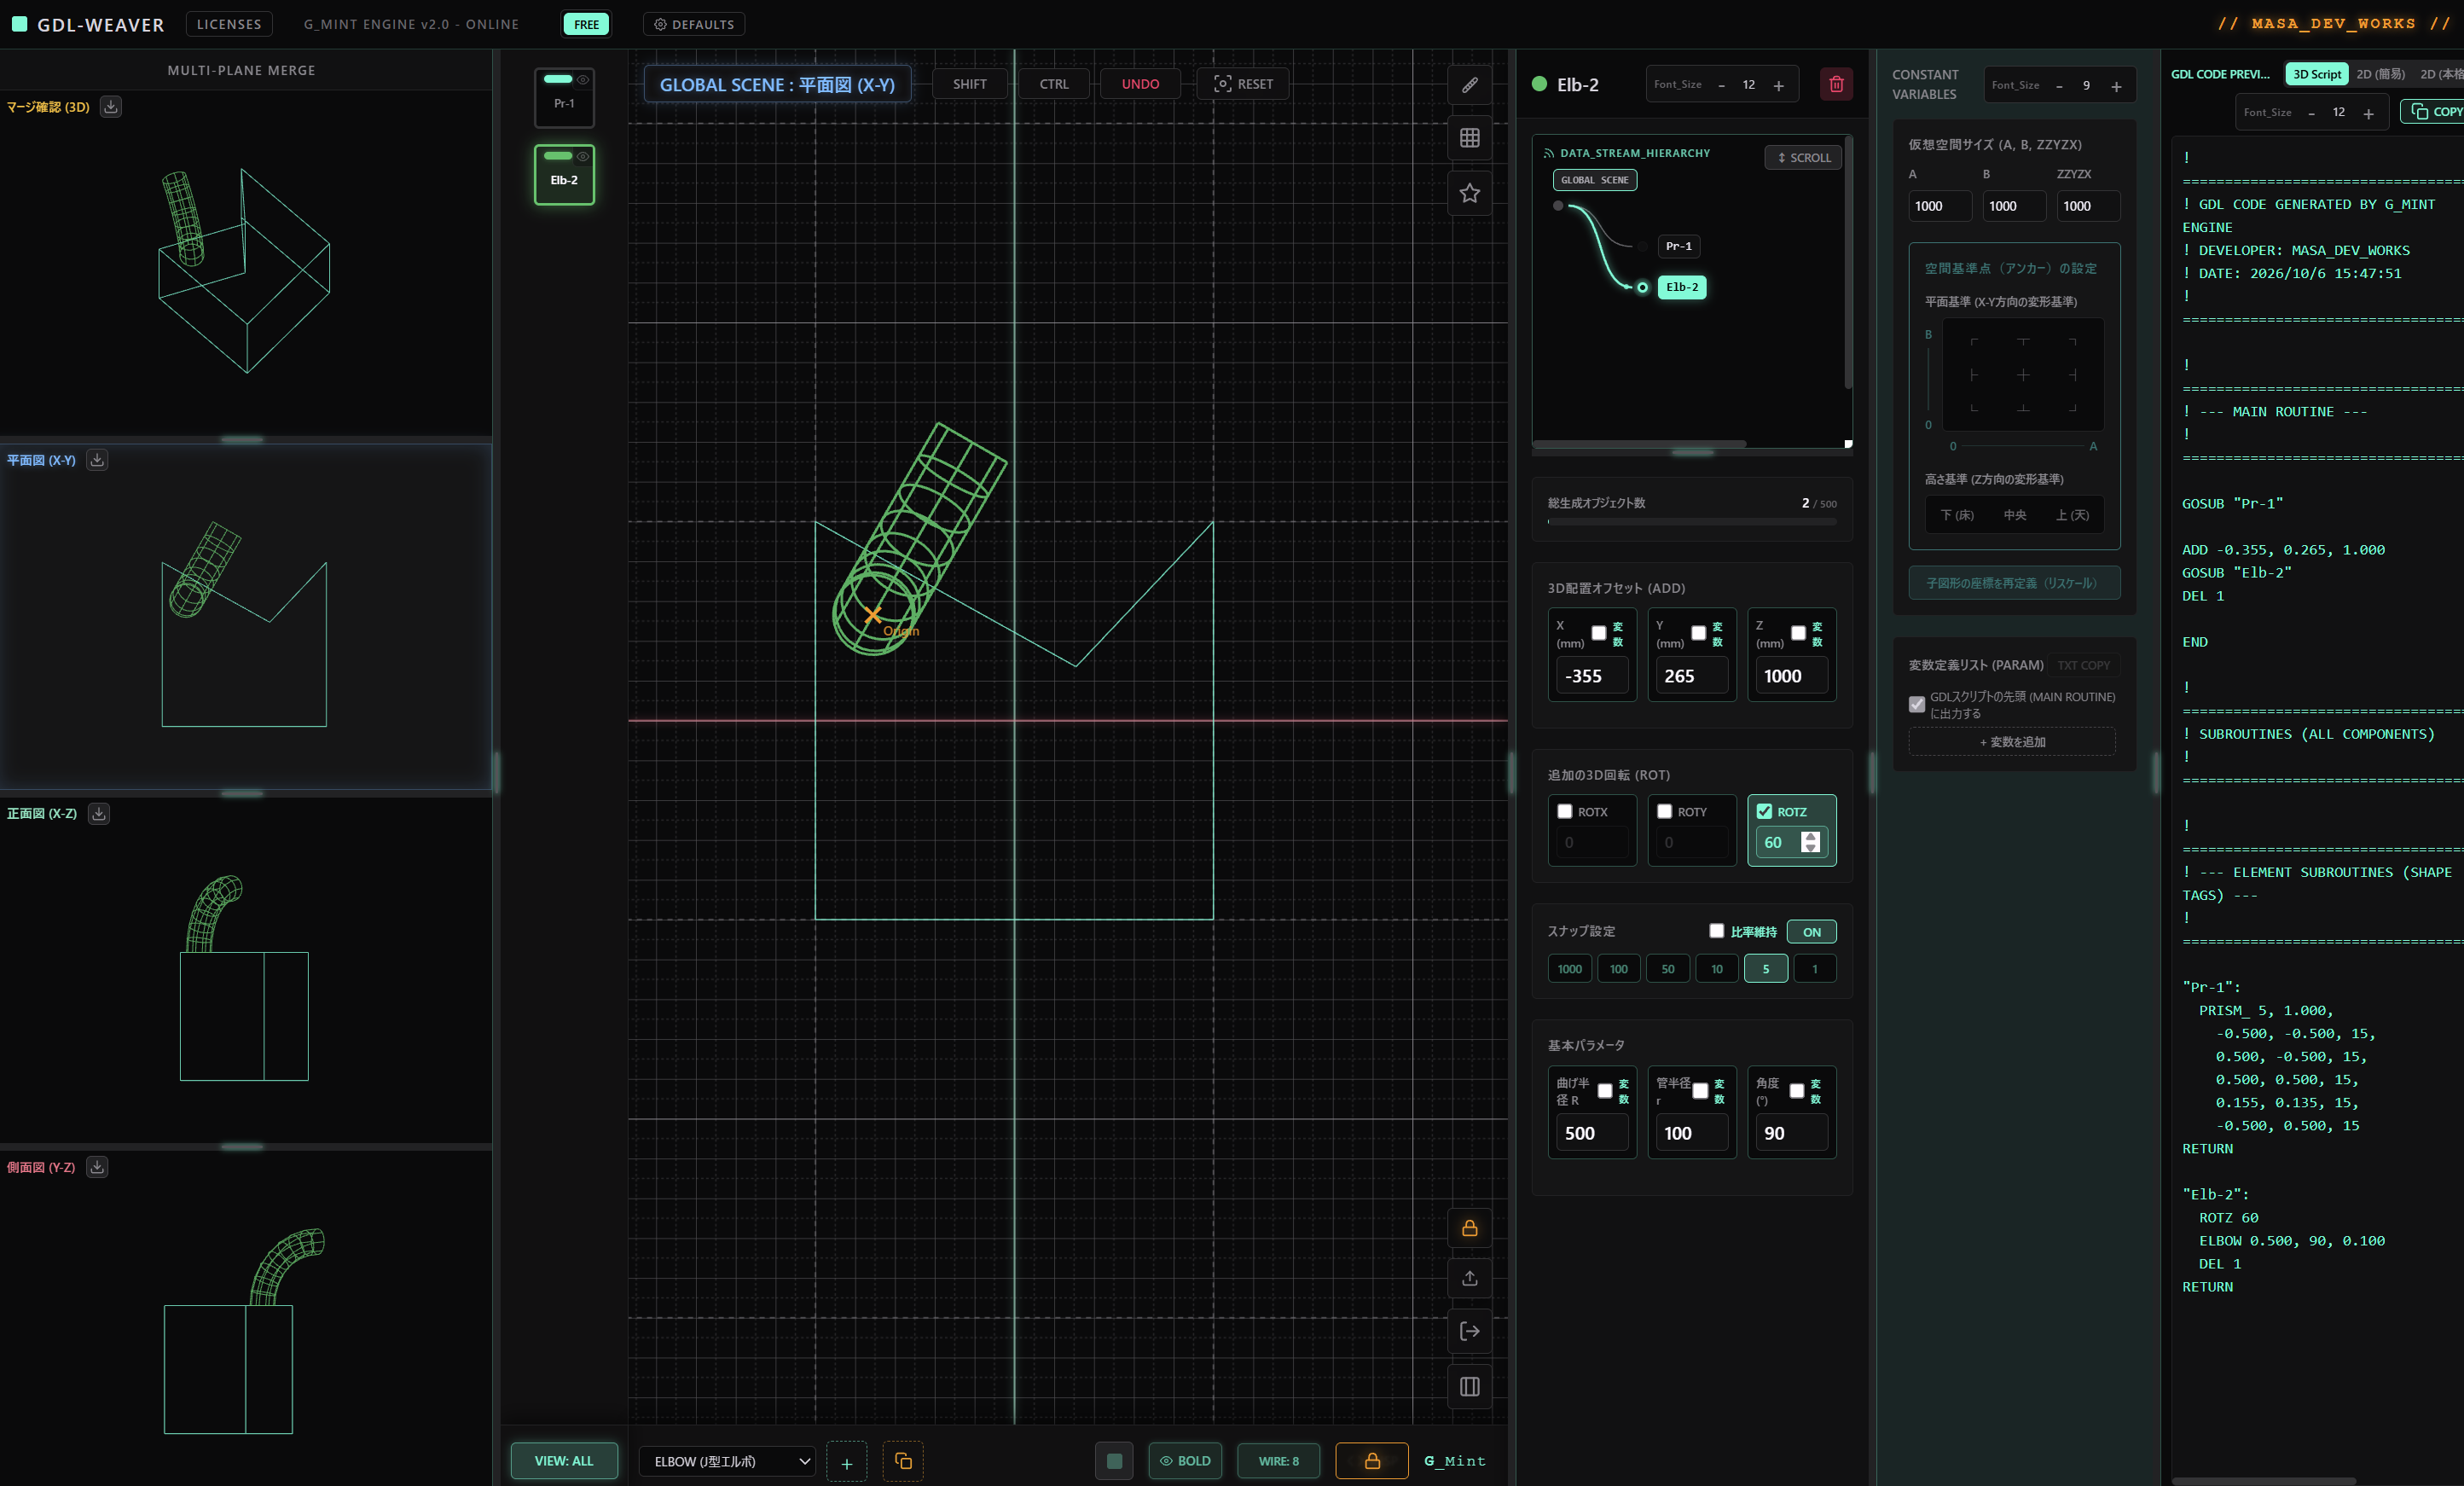
Task: Click the upload/share icon on canvas right side
Action: tap(1469, 1279)
